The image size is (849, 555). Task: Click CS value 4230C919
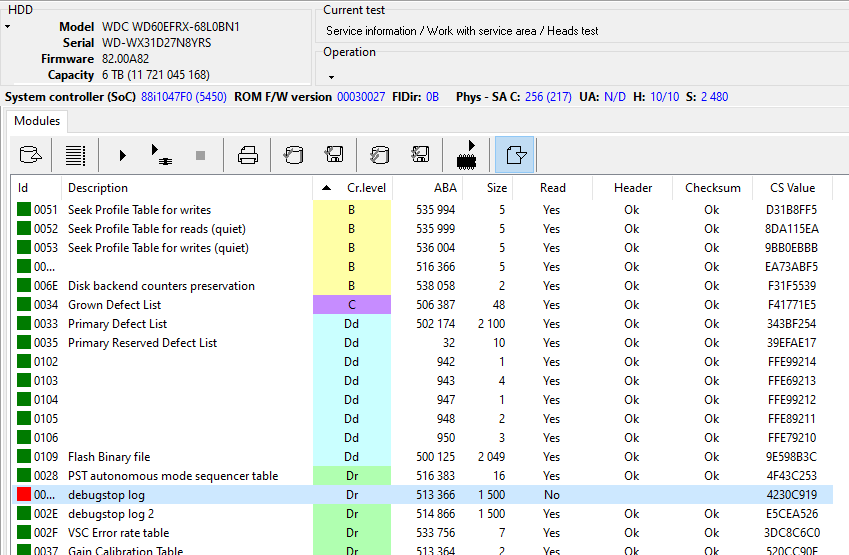pyautogui.click(x=792, y=494)
